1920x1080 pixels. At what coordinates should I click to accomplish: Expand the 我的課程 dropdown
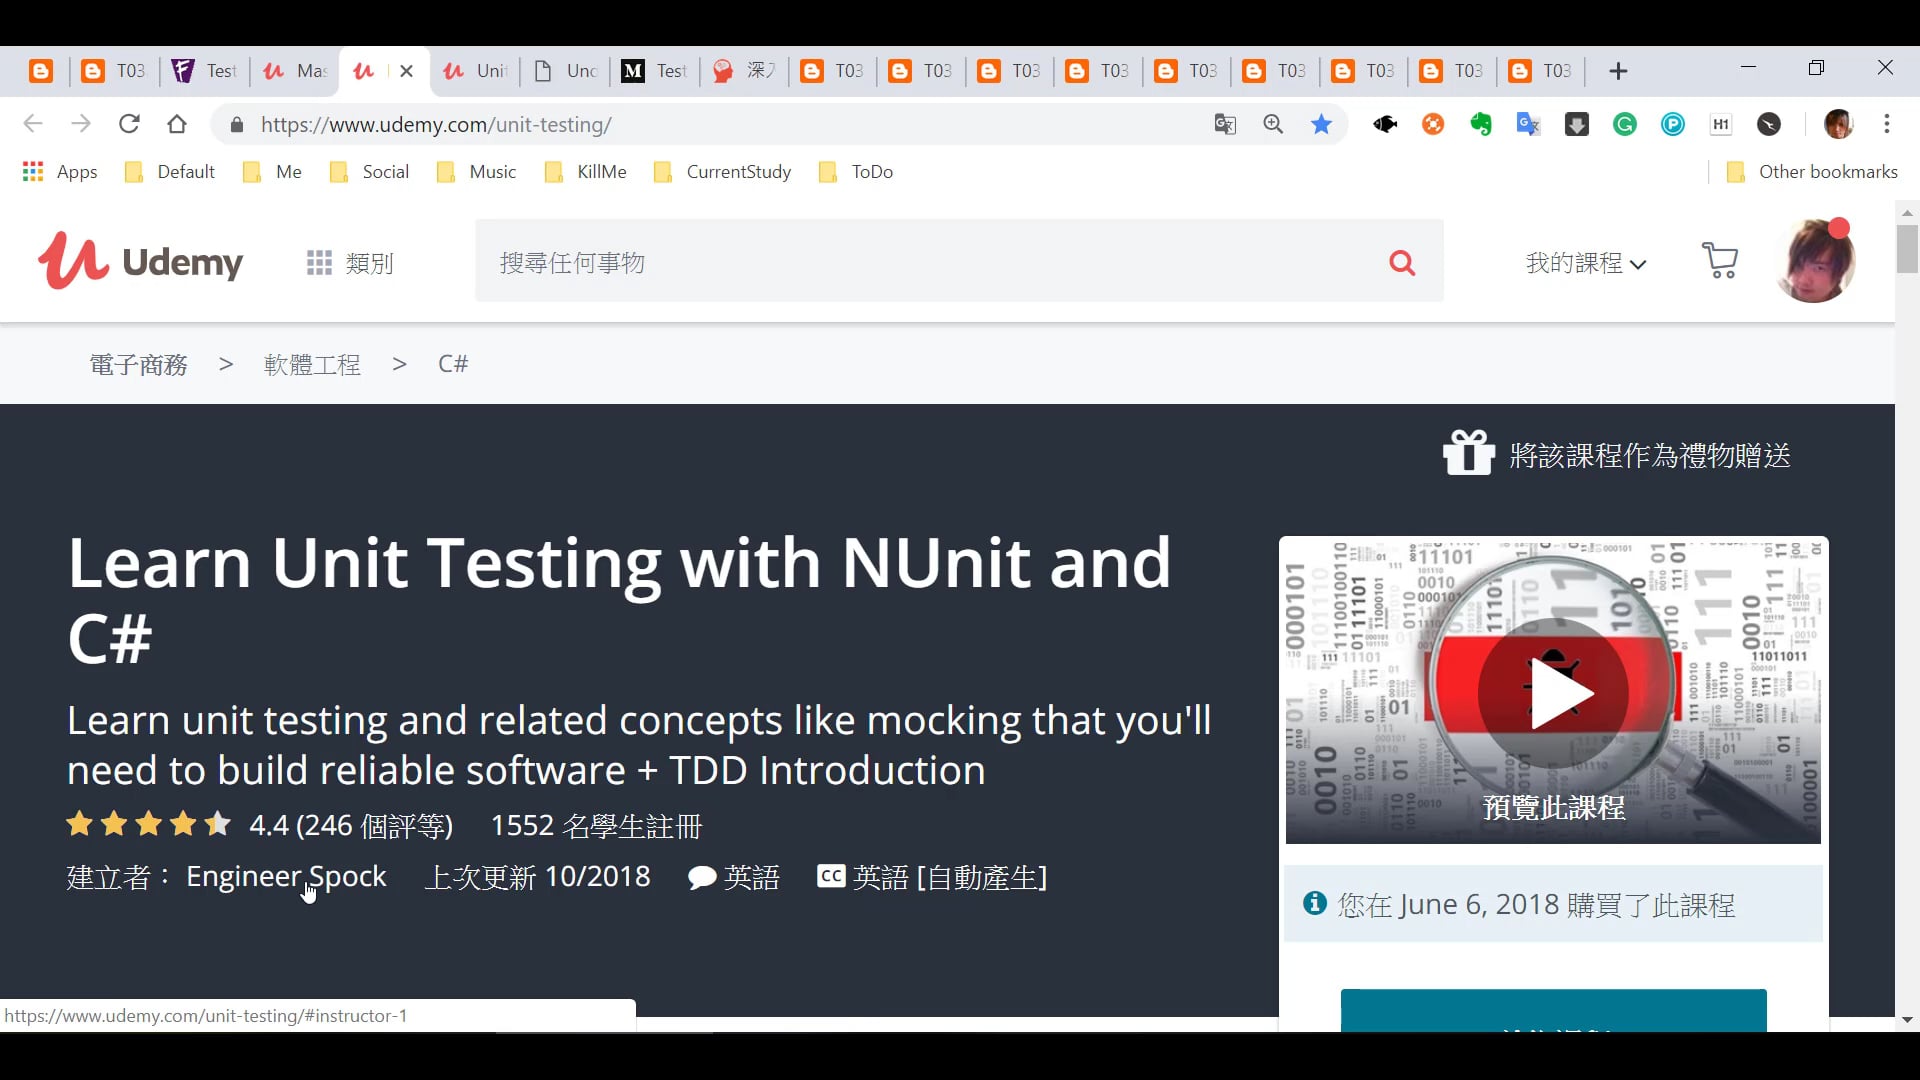click(1585, 263)
